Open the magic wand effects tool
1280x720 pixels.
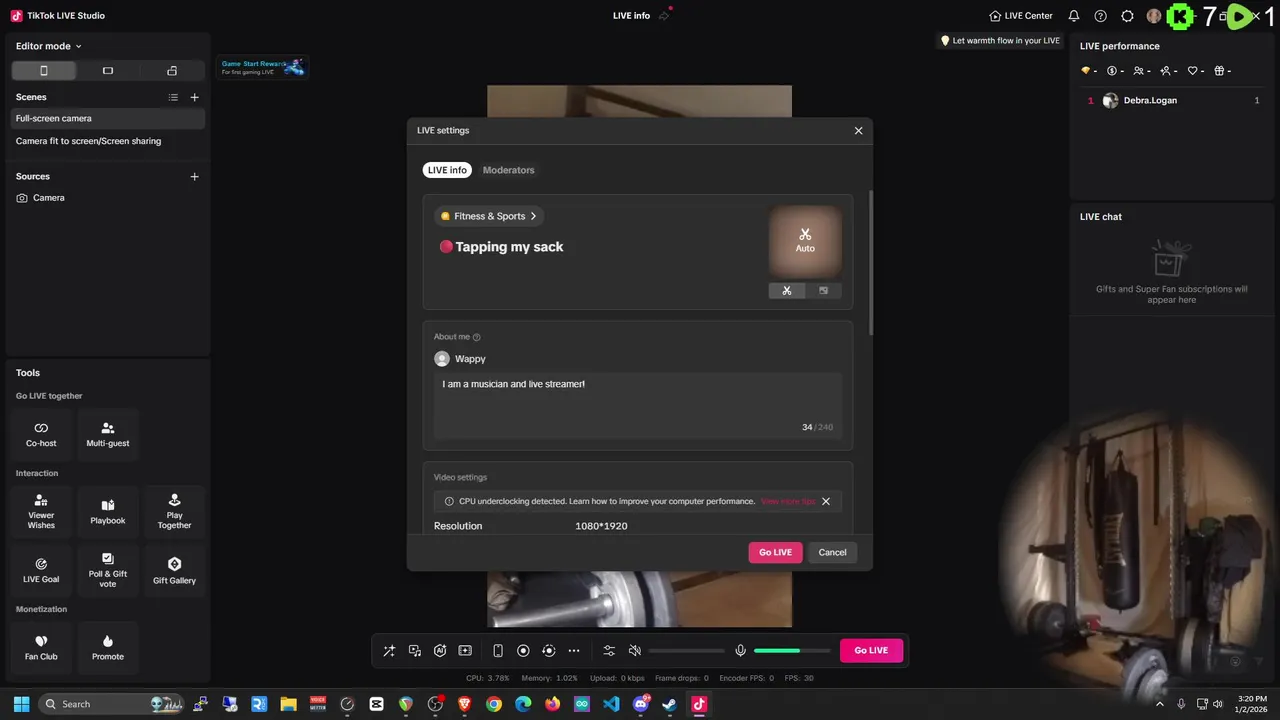click(x=389, y=651)
